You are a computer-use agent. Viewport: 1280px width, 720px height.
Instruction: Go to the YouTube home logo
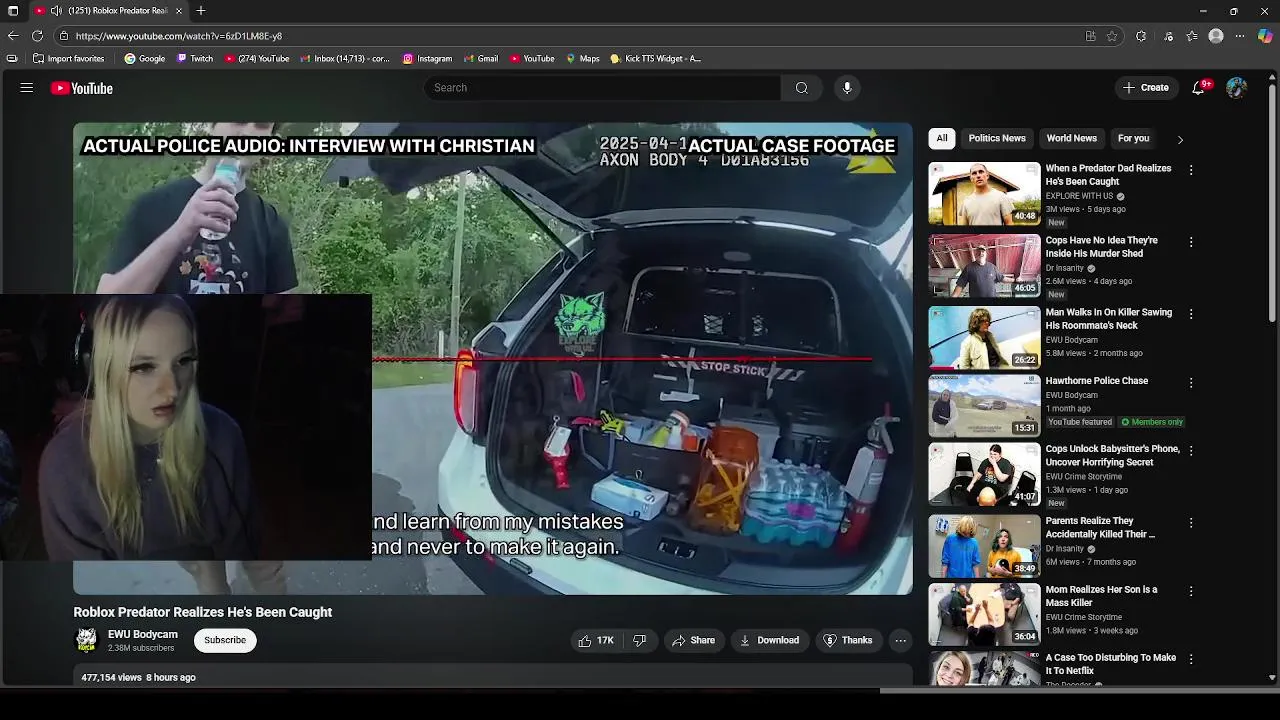click(x=82, y=88)
